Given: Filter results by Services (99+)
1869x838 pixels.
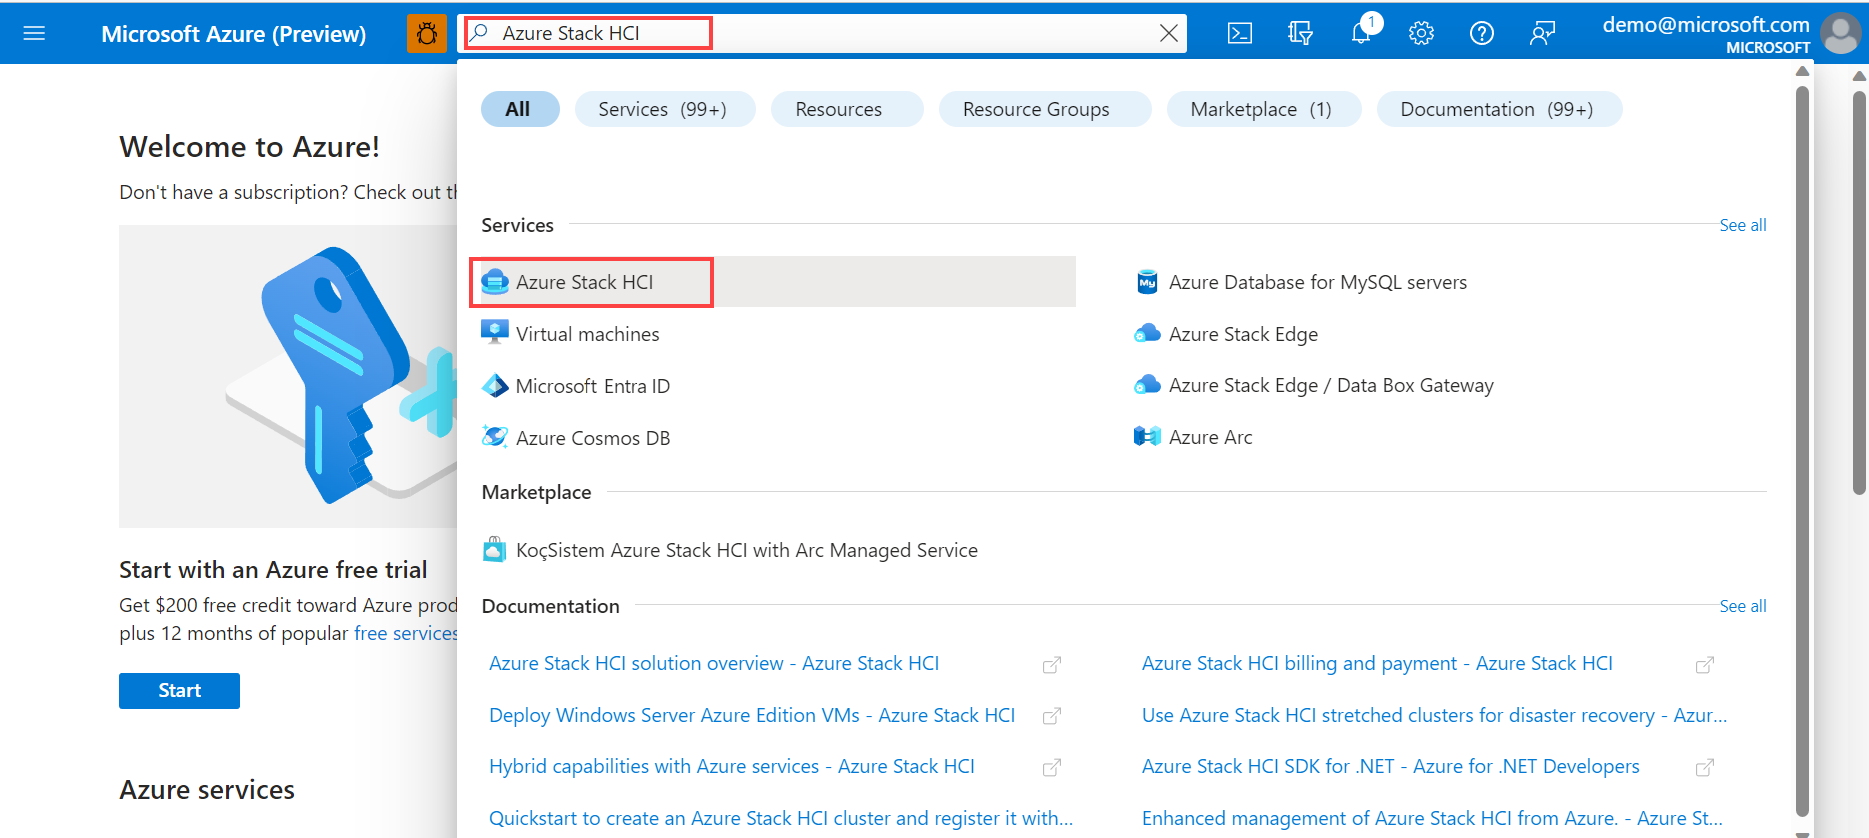Looking at the screenshot, I should (x=663, y=109).
